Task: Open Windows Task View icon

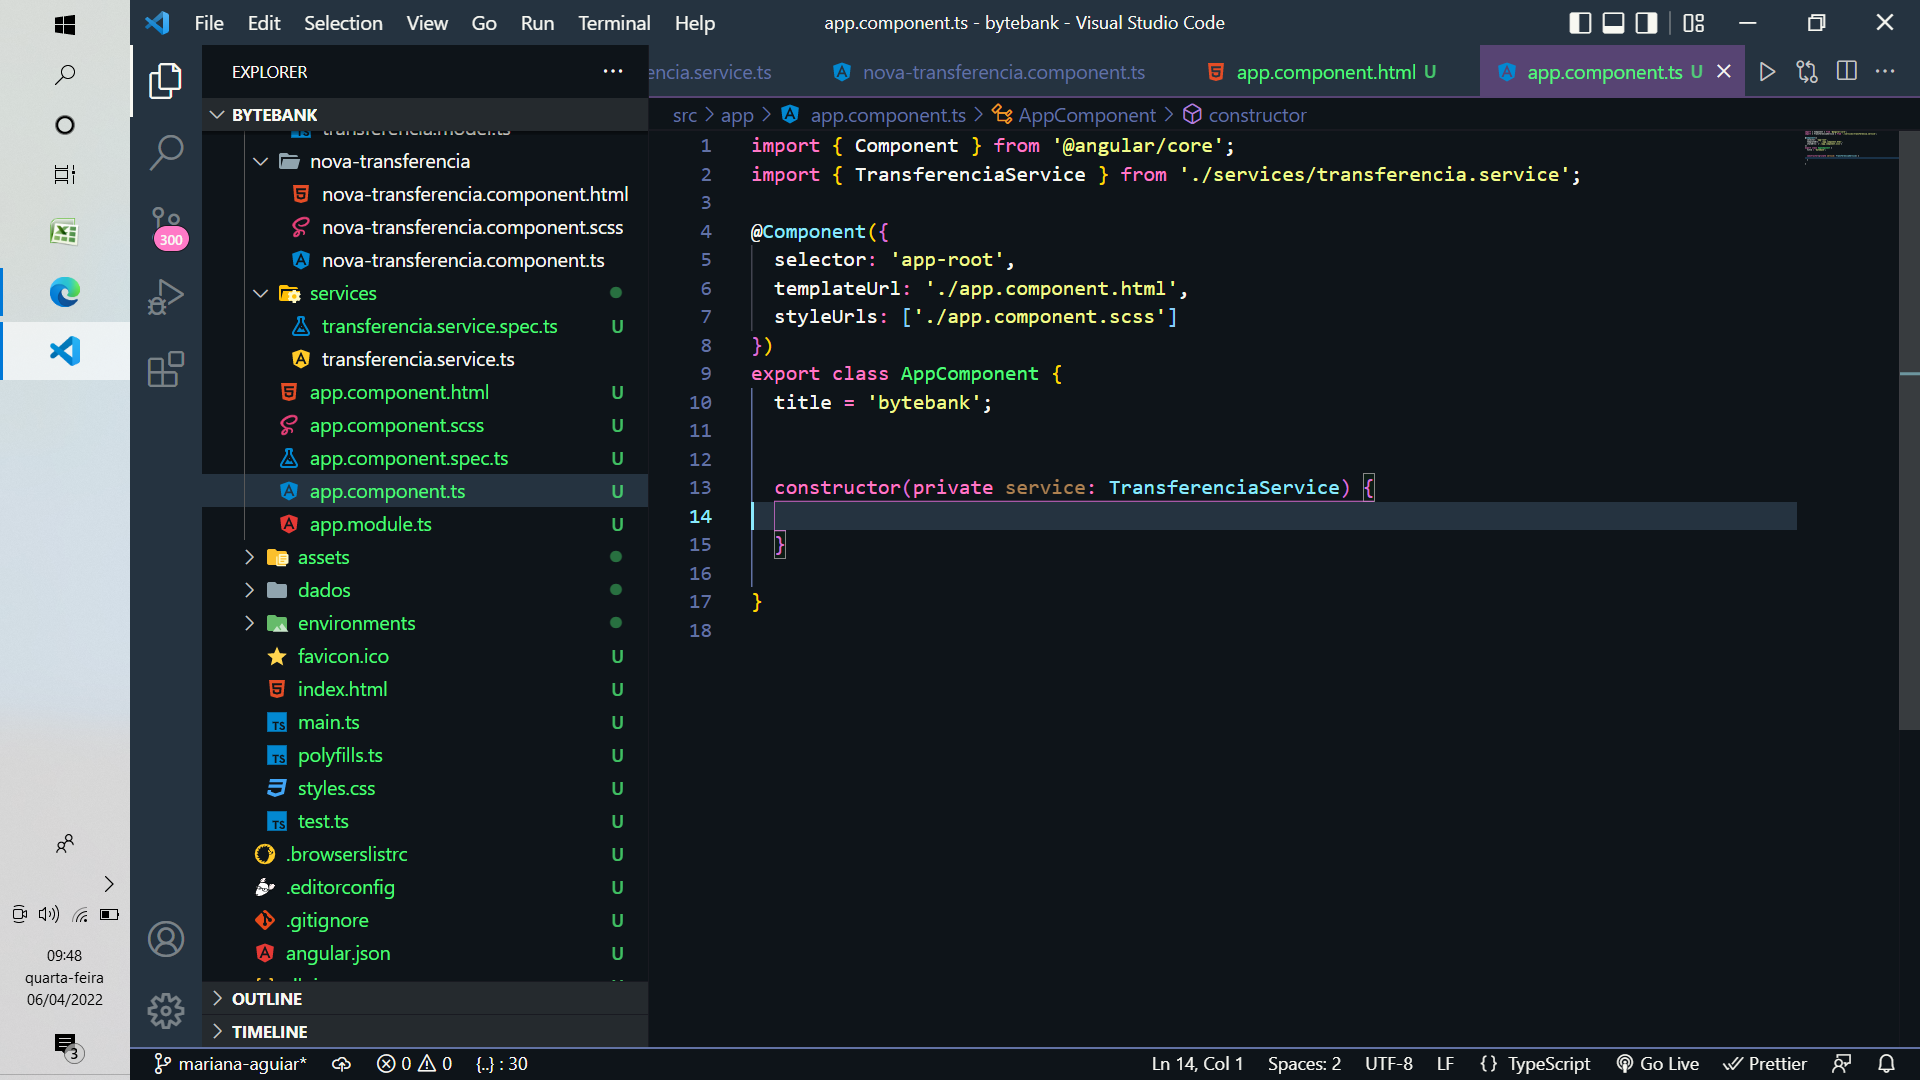Action: pos(65,175)
